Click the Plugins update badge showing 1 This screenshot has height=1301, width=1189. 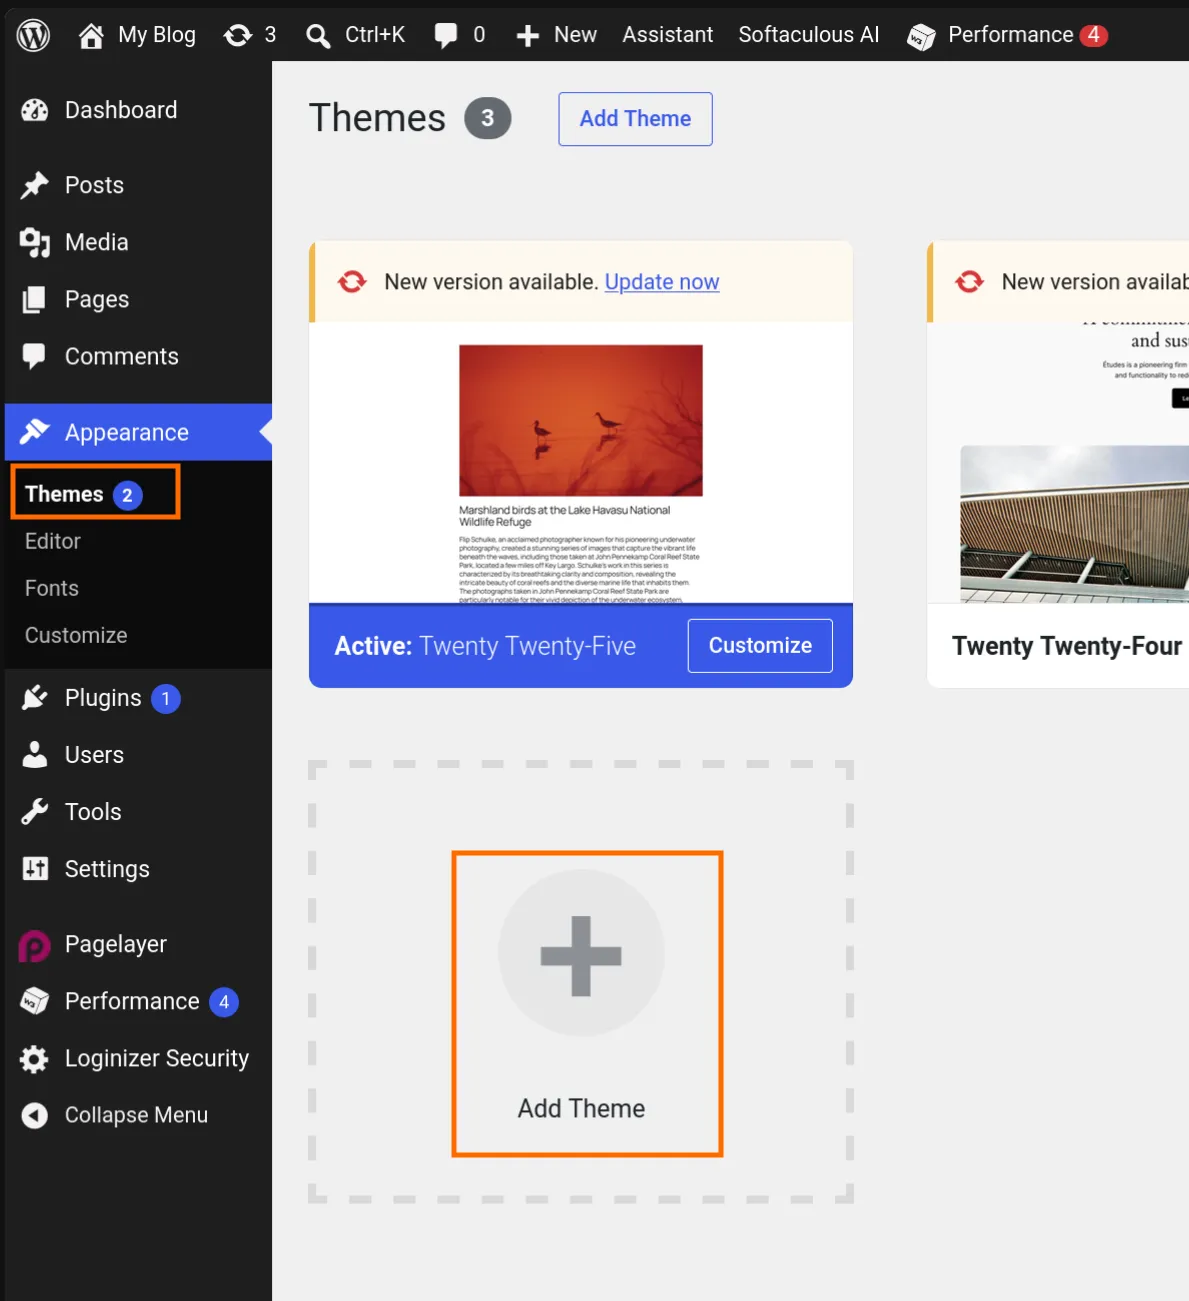click(166, 699)
